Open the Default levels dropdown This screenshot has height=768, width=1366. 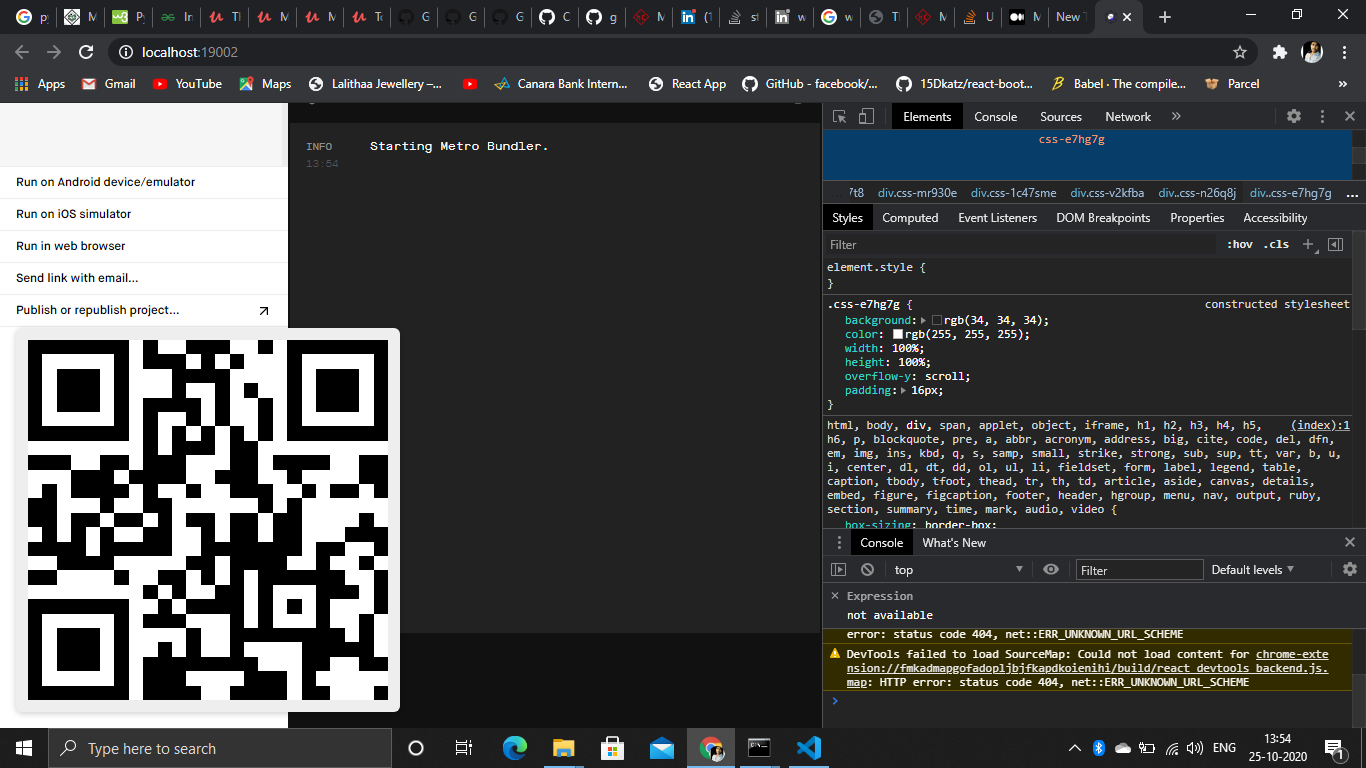click(1253, 569)
